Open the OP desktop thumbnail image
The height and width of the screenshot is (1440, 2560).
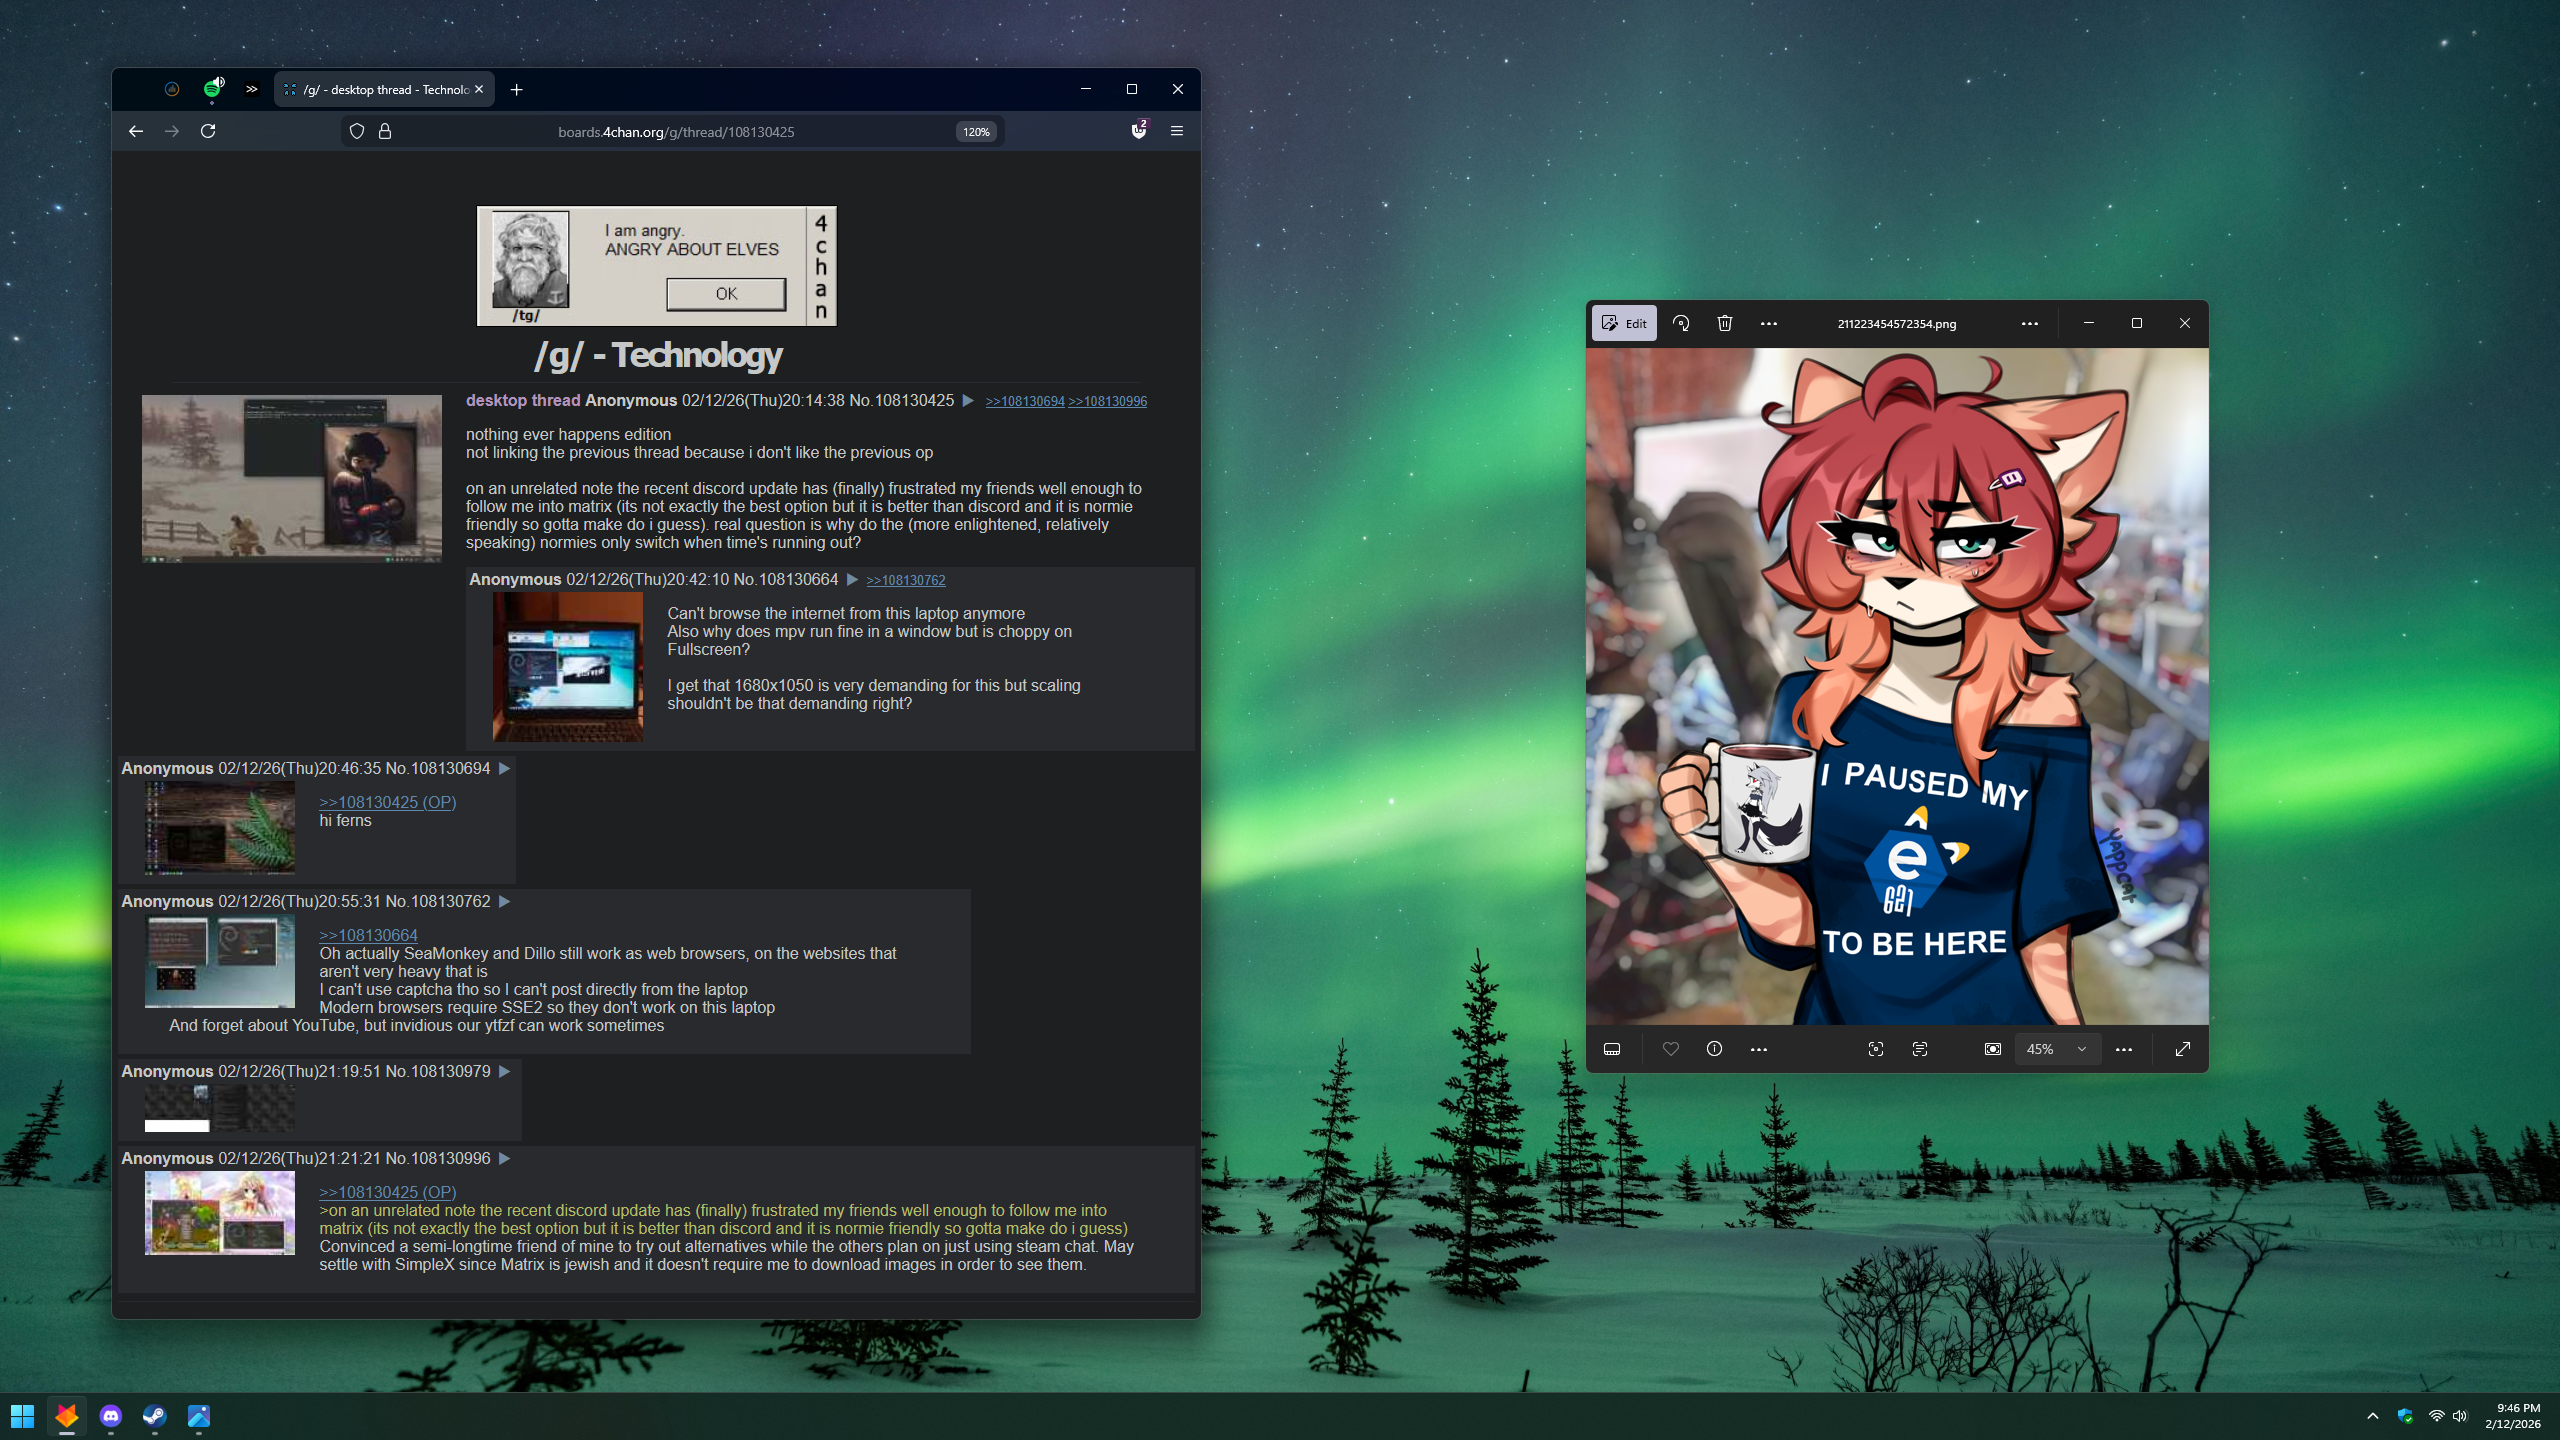(x=291, y=478)
